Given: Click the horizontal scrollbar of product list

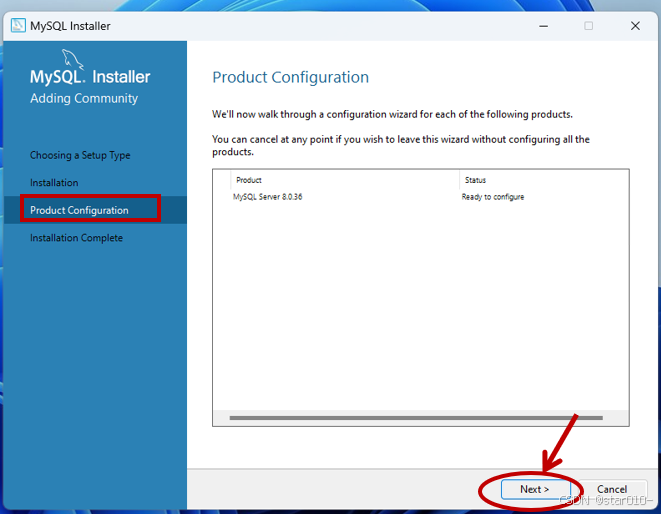Looking at the screenshot, I should (x=416, y=418).
